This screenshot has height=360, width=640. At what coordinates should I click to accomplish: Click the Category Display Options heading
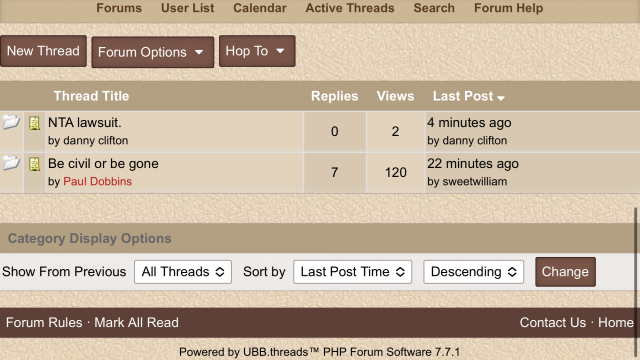pyautogui.click(x=90, y=238)
